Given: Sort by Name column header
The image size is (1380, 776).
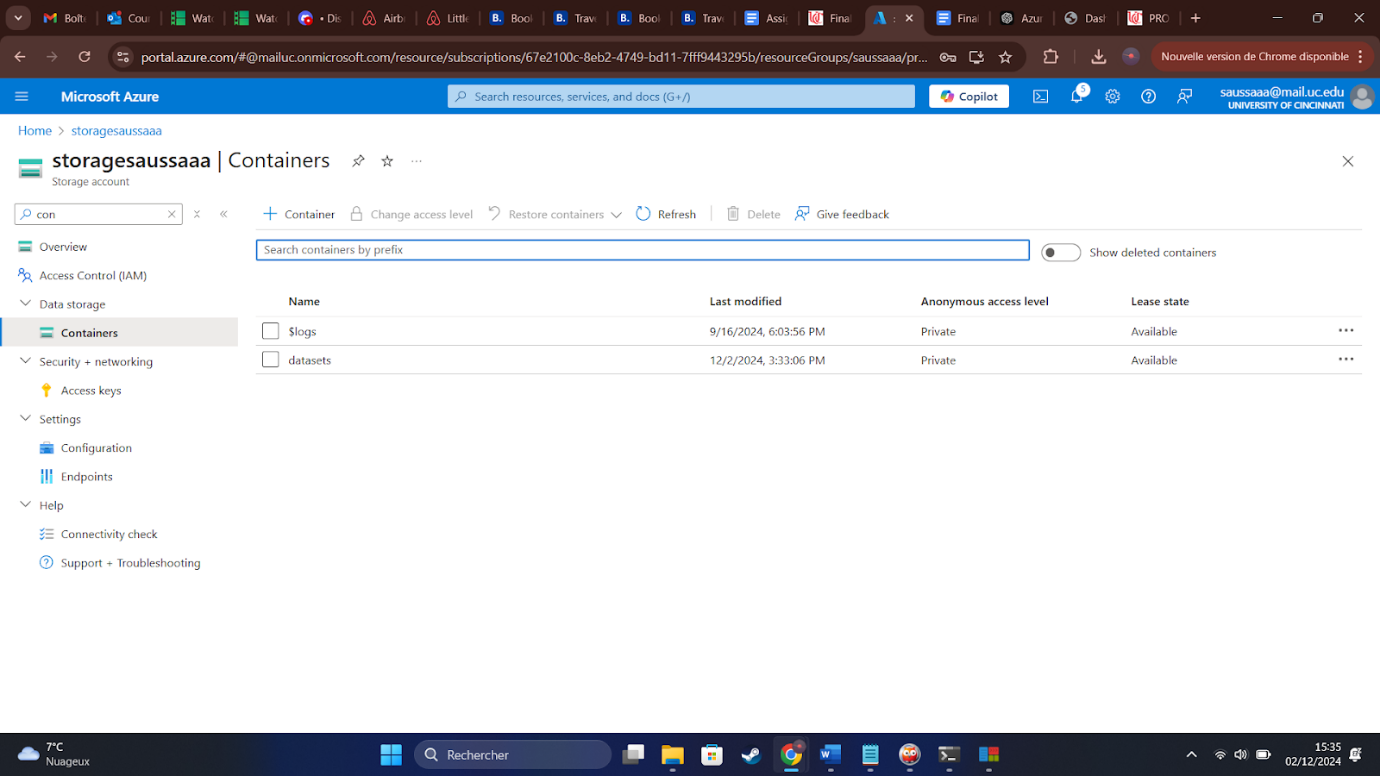Looking at the screenshot, I should 304,301.
